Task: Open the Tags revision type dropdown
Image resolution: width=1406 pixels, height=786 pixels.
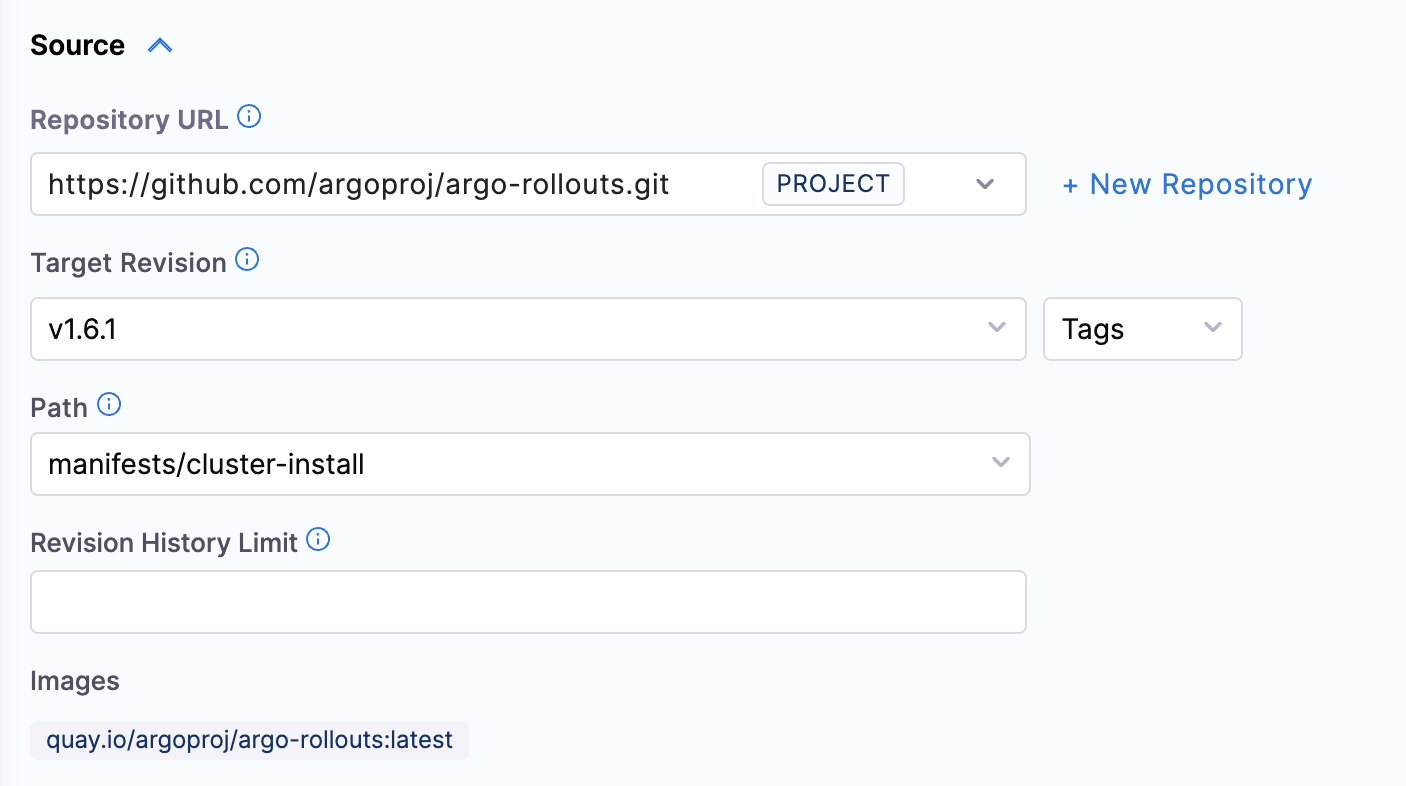Action: 1142,328
